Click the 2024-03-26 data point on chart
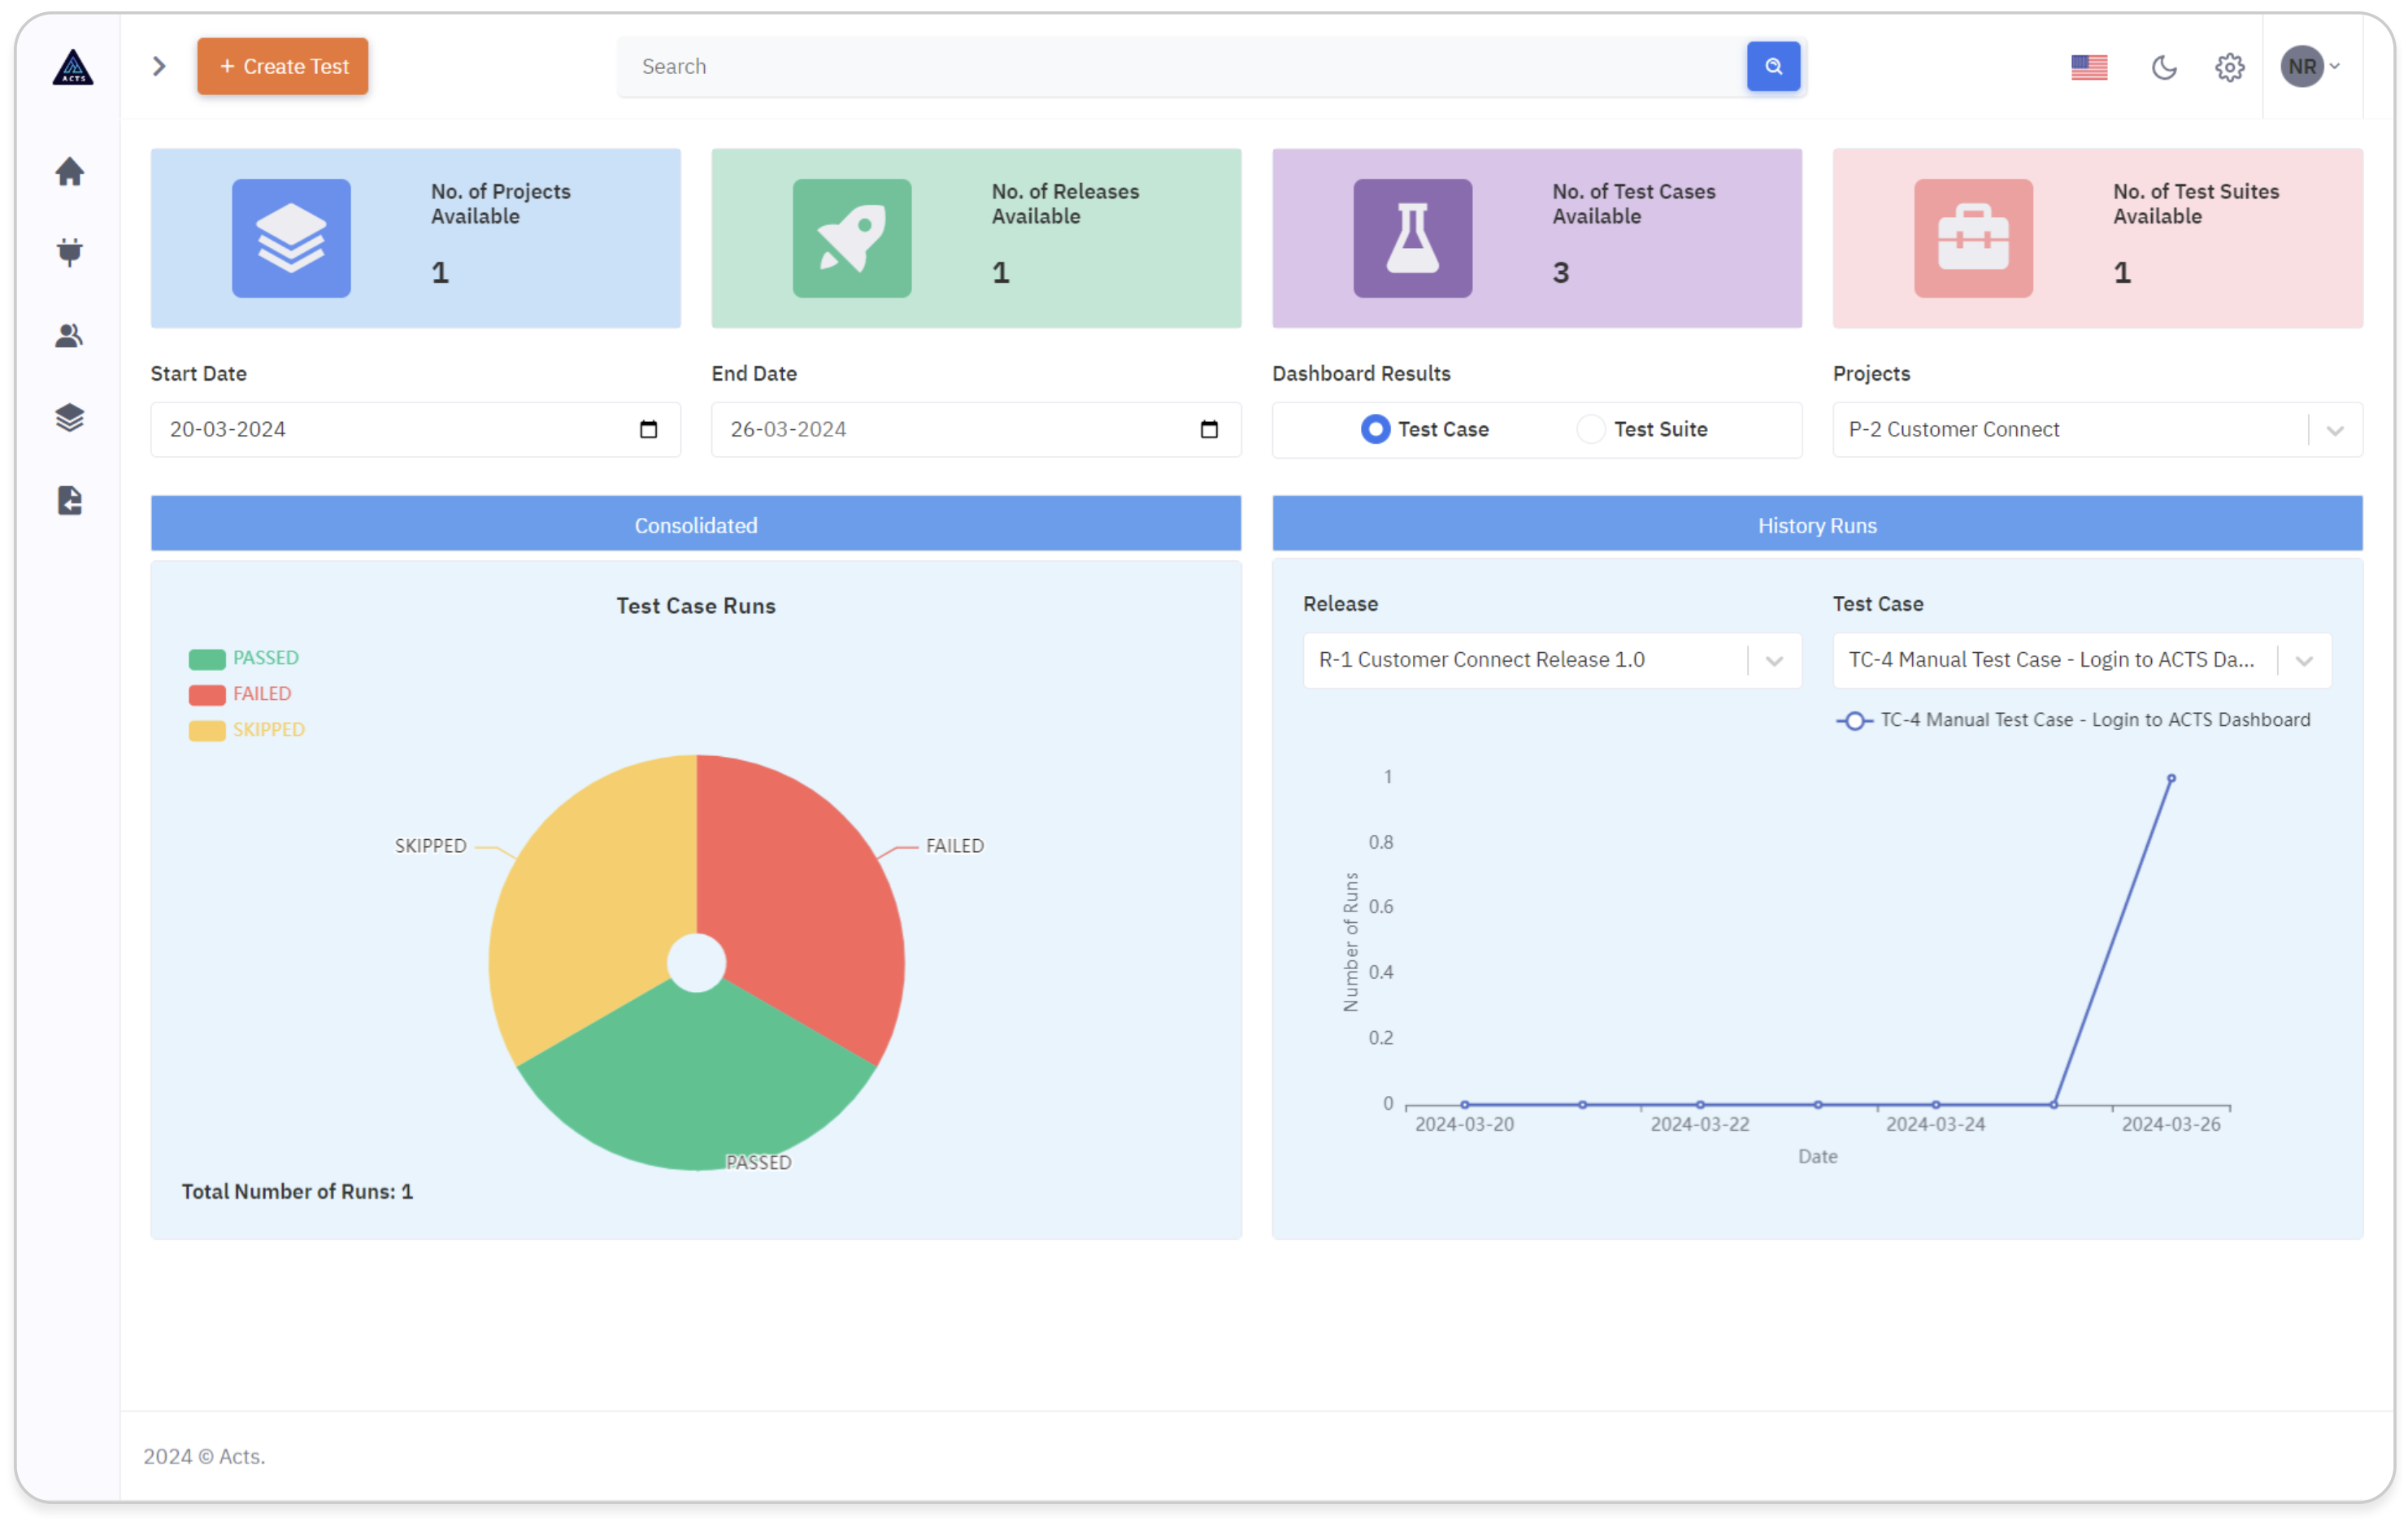The height and width of the screenshot is (1522, 2408). pyautogui.click(x=2171, y=778)
